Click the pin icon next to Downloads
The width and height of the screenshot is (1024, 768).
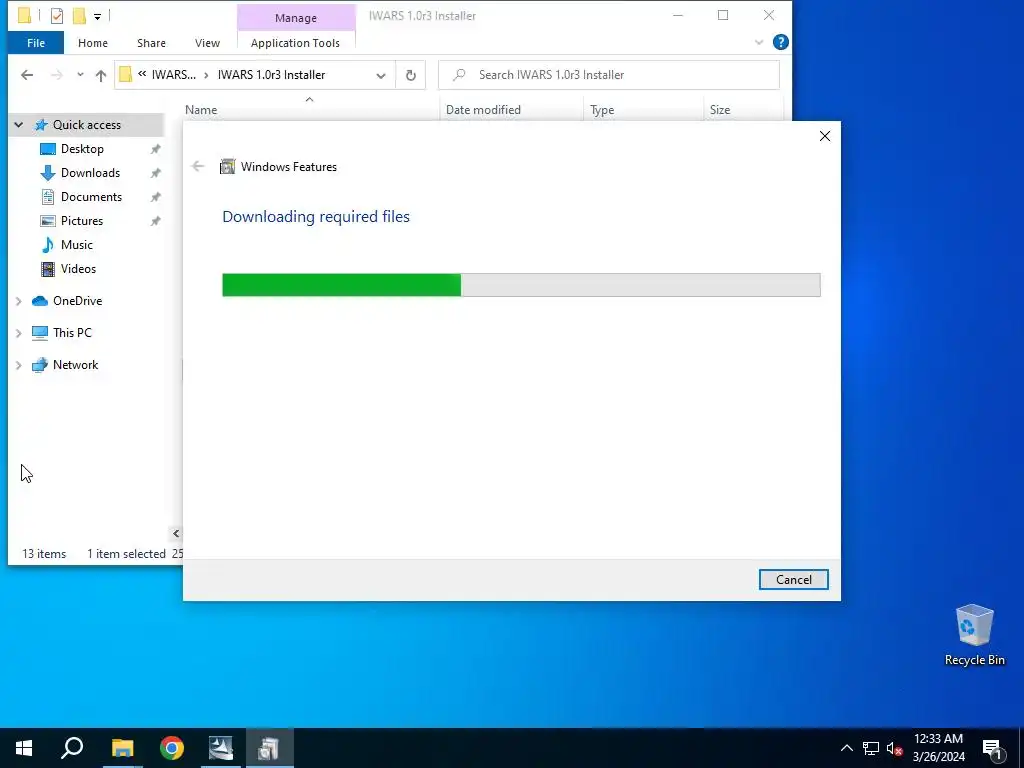155,173
